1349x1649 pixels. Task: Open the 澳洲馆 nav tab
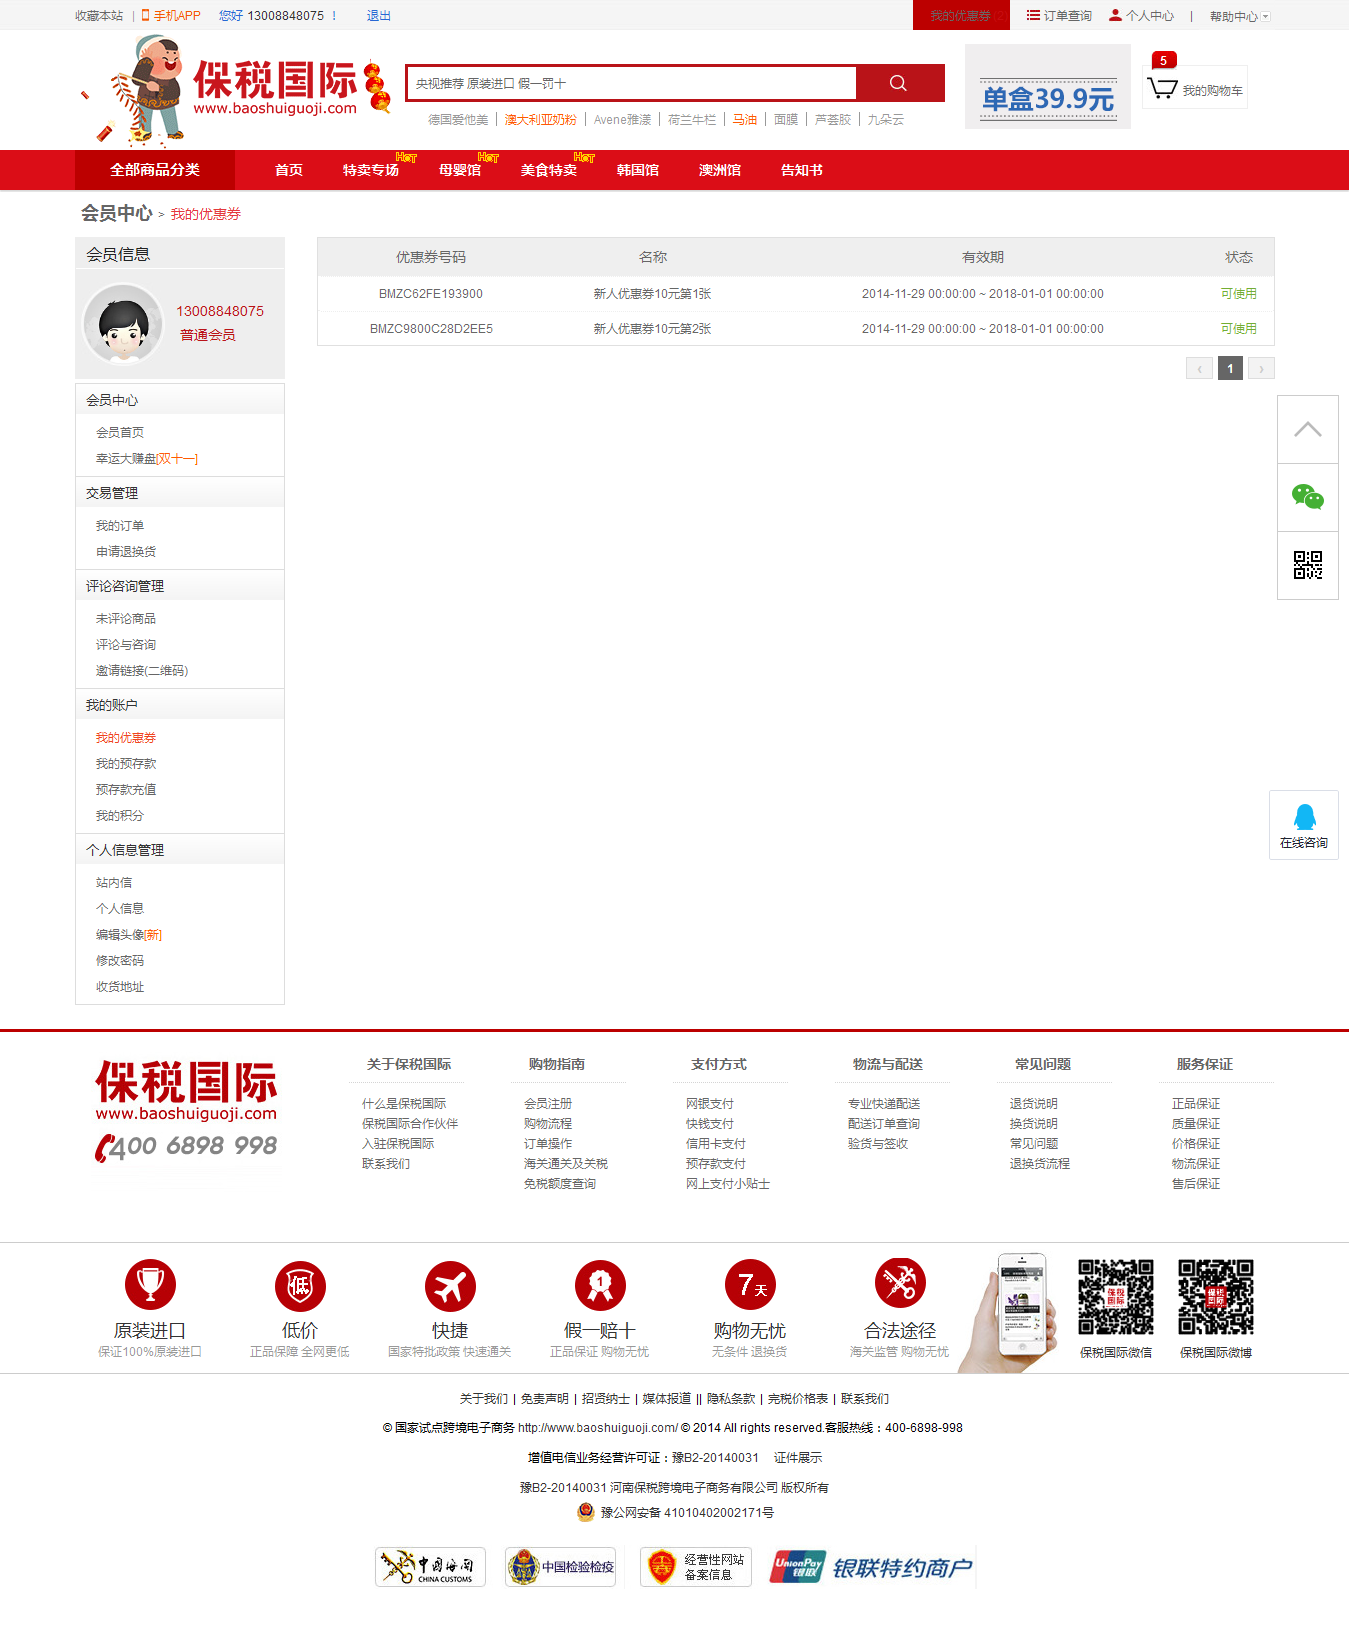[x=720, y=170]
